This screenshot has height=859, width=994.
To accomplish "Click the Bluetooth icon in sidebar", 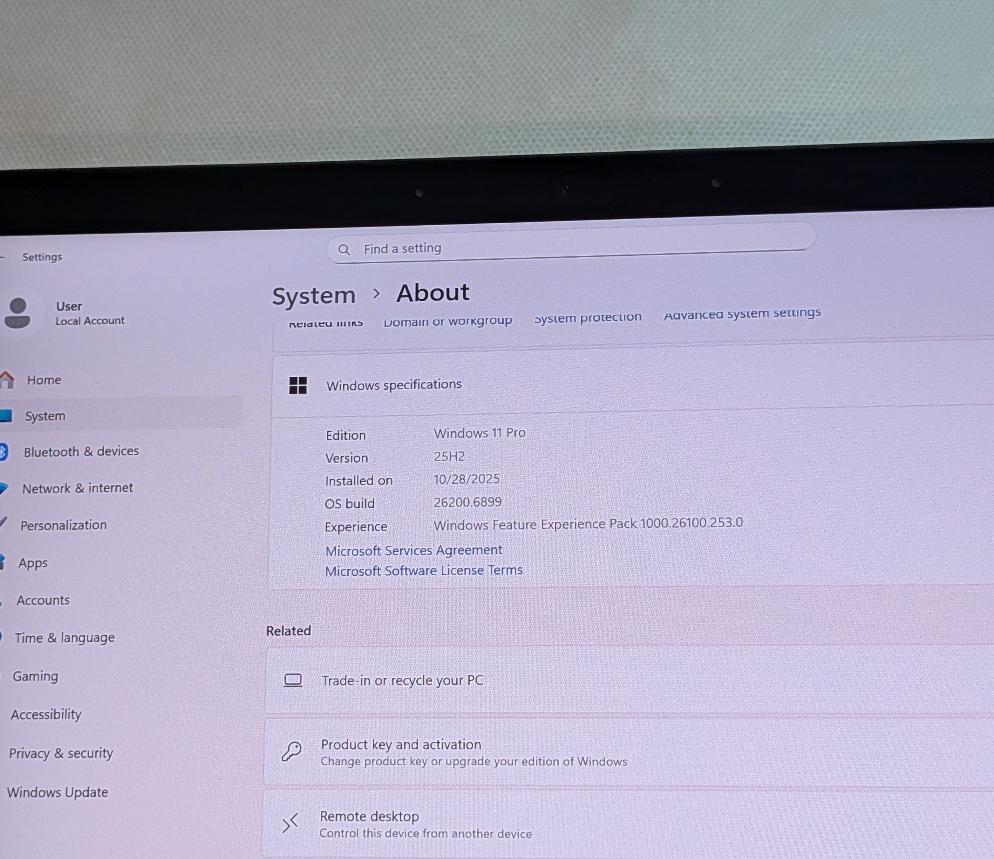I will [4, 452].
